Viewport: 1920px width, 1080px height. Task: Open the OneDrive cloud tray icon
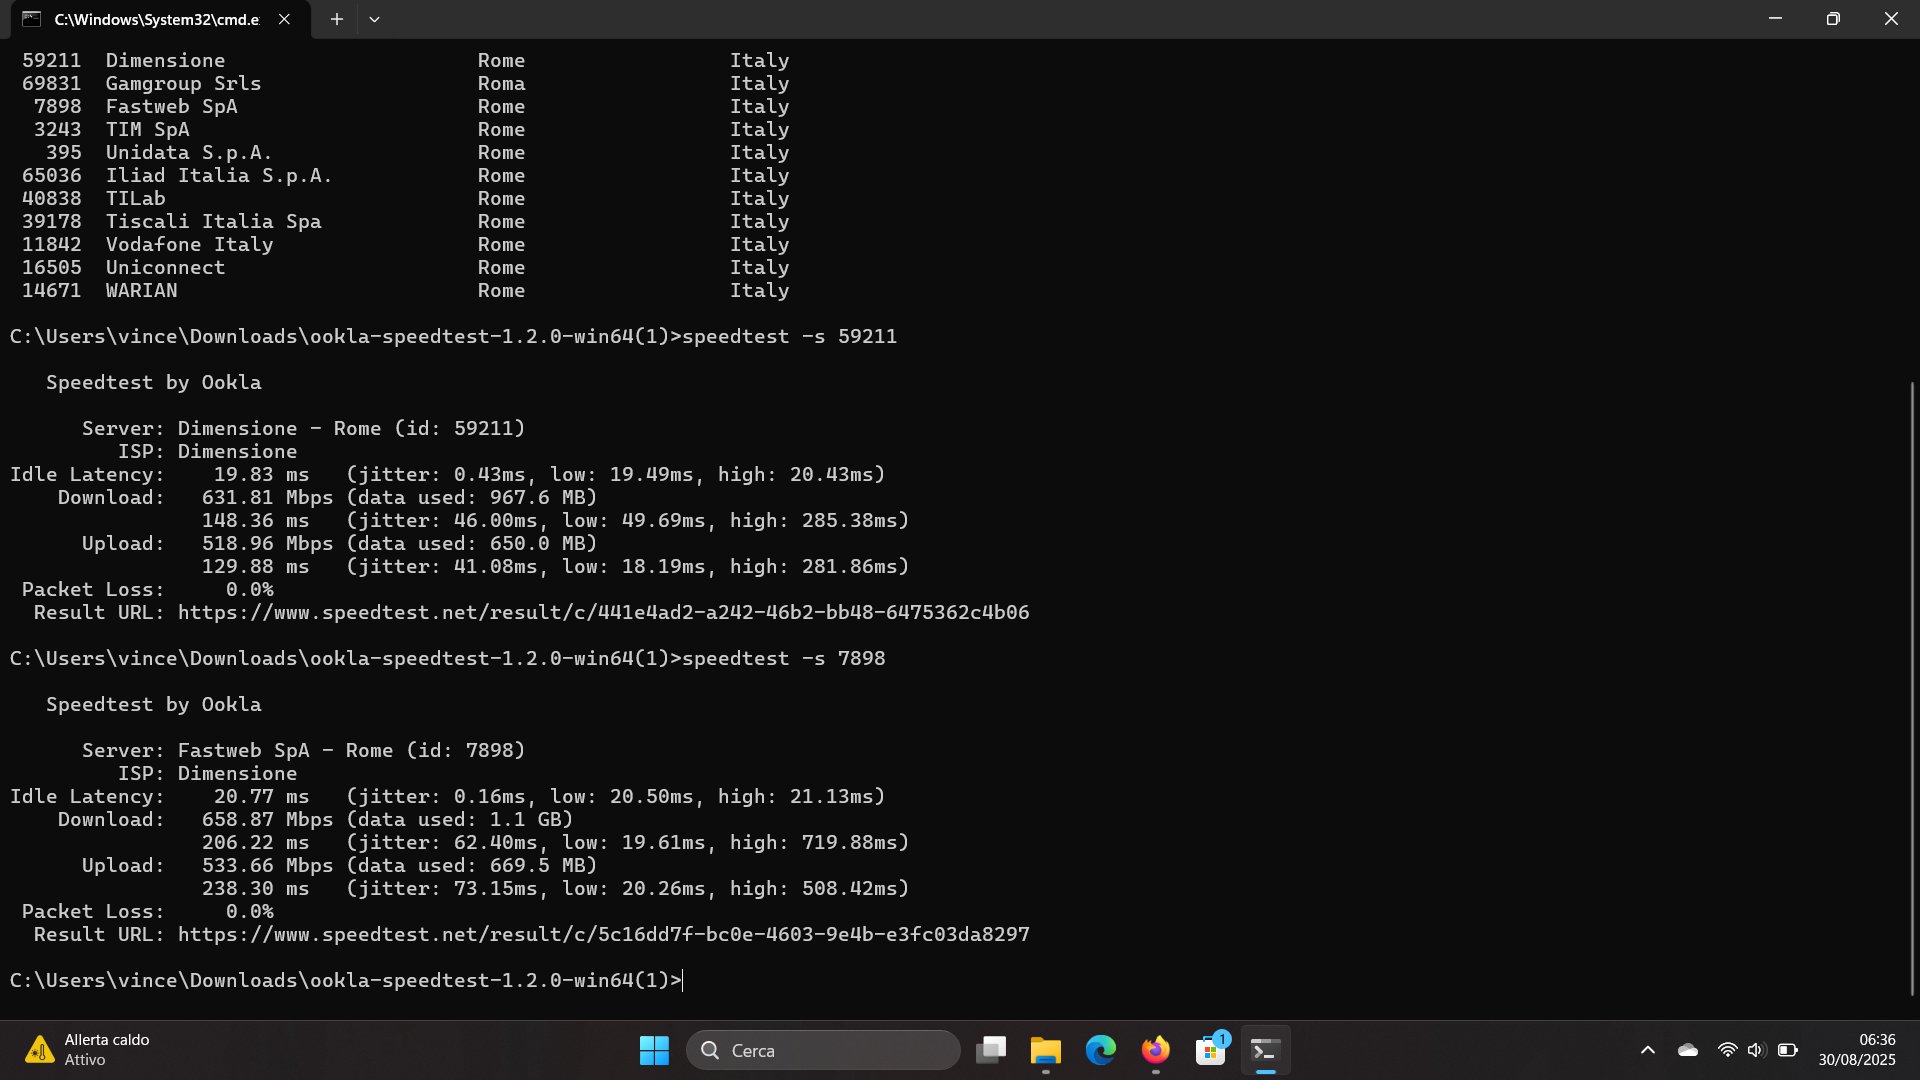(x=1688, y=1050)
